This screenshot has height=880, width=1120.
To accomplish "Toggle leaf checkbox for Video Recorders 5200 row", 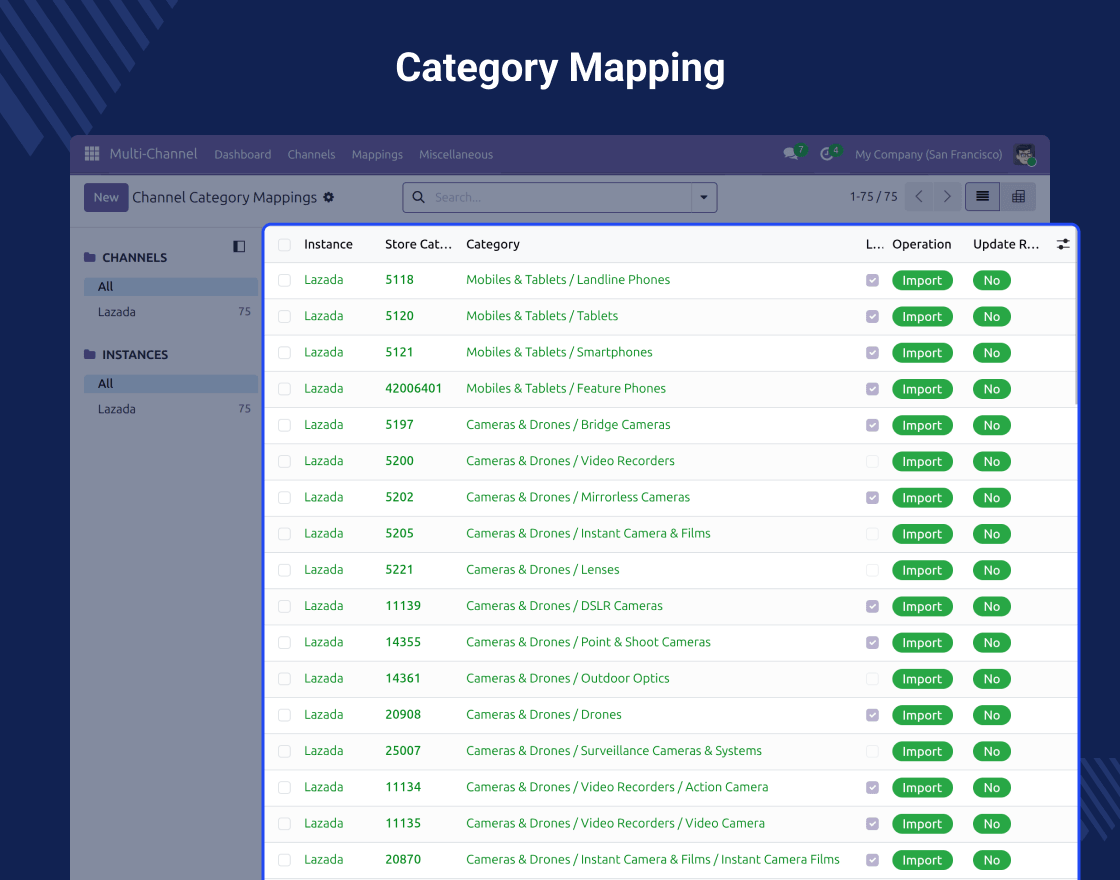I will coord(872,461).
